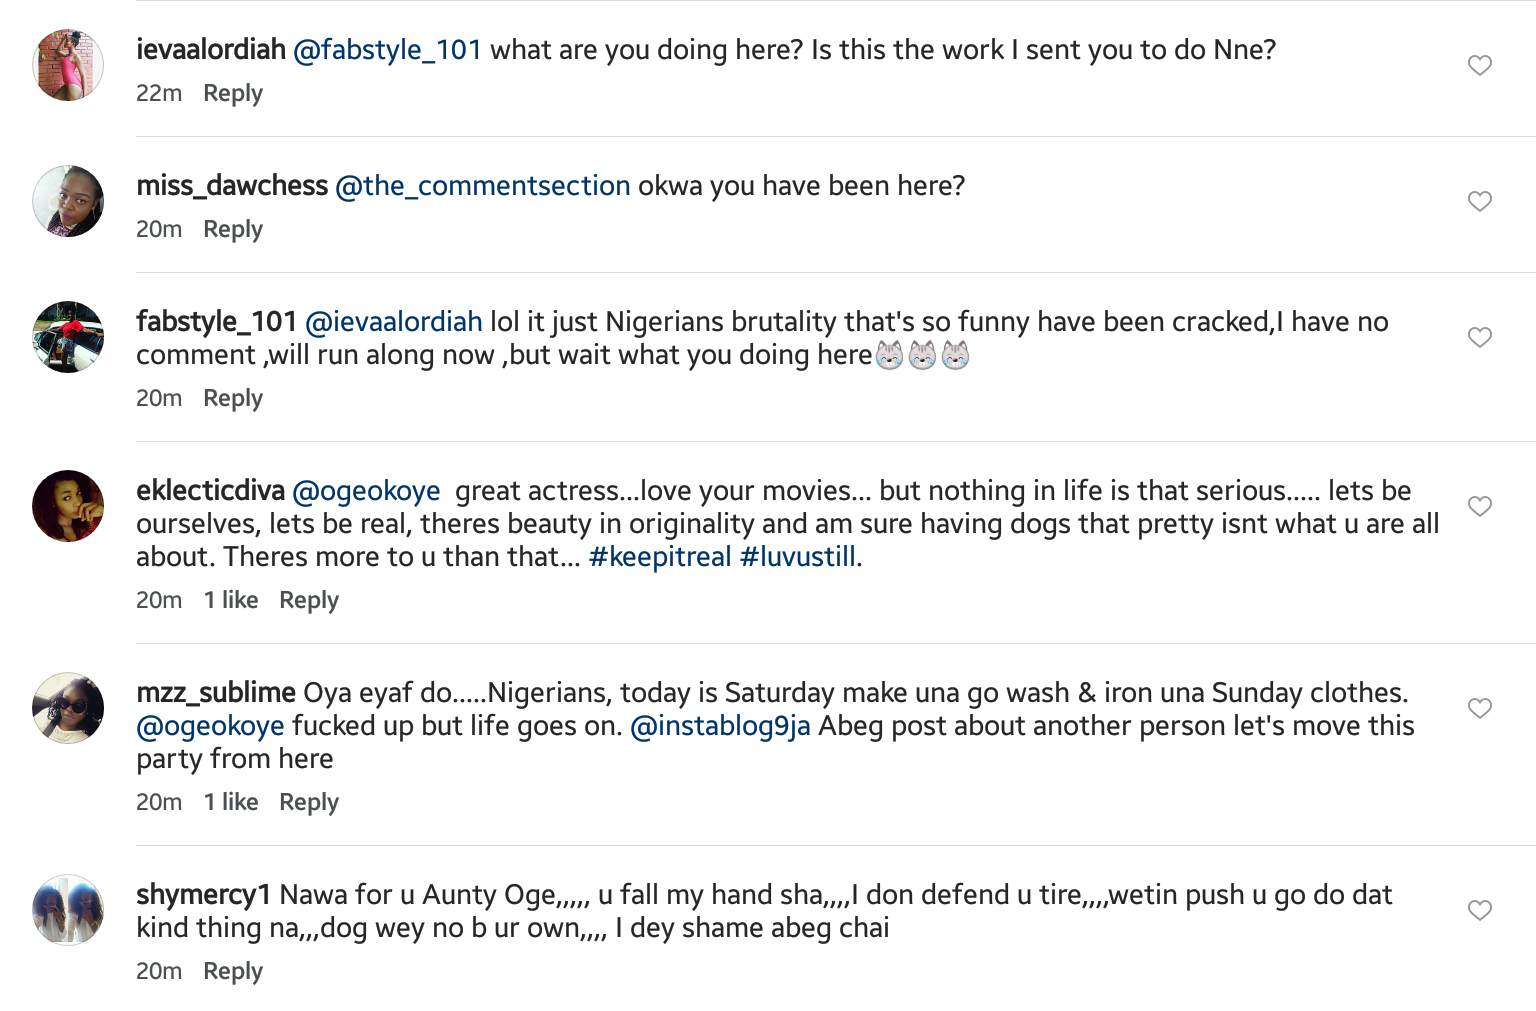Screen dimensions: 1536x1011
Task: View fabstyle_101's profile picture
Action: pos(68,338)
